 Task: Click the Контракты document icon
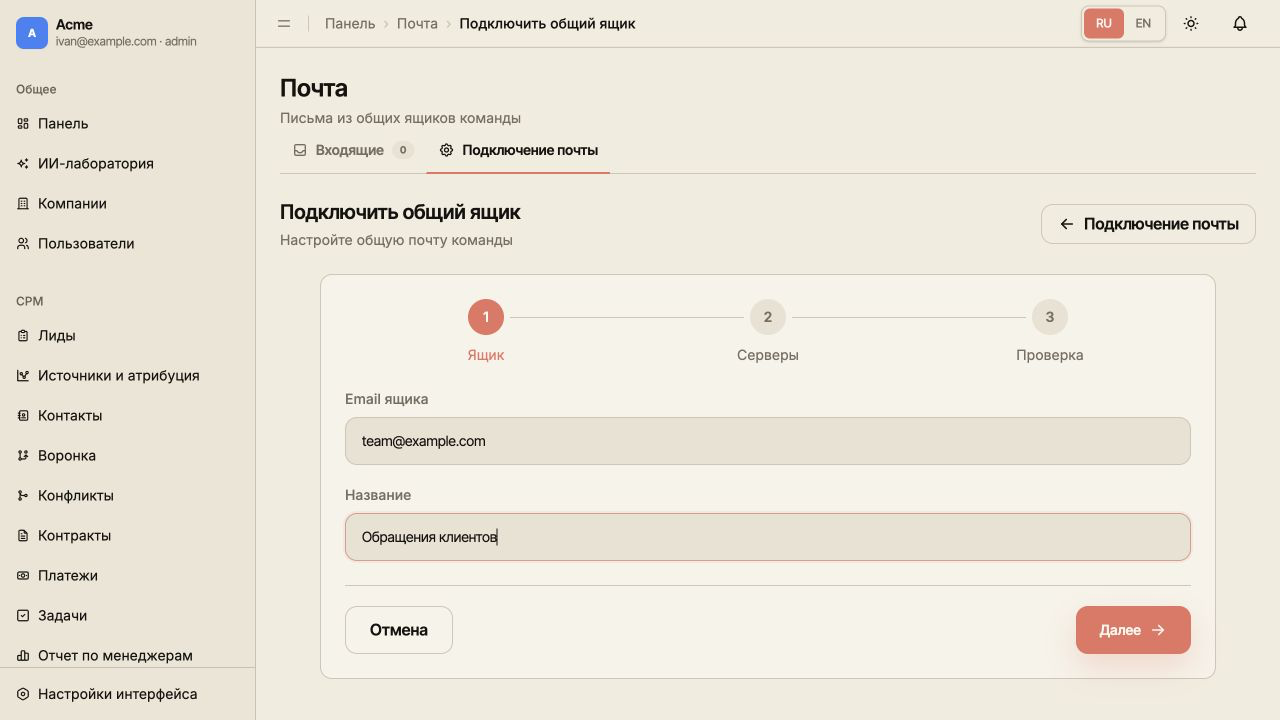(x=23, y=535)
